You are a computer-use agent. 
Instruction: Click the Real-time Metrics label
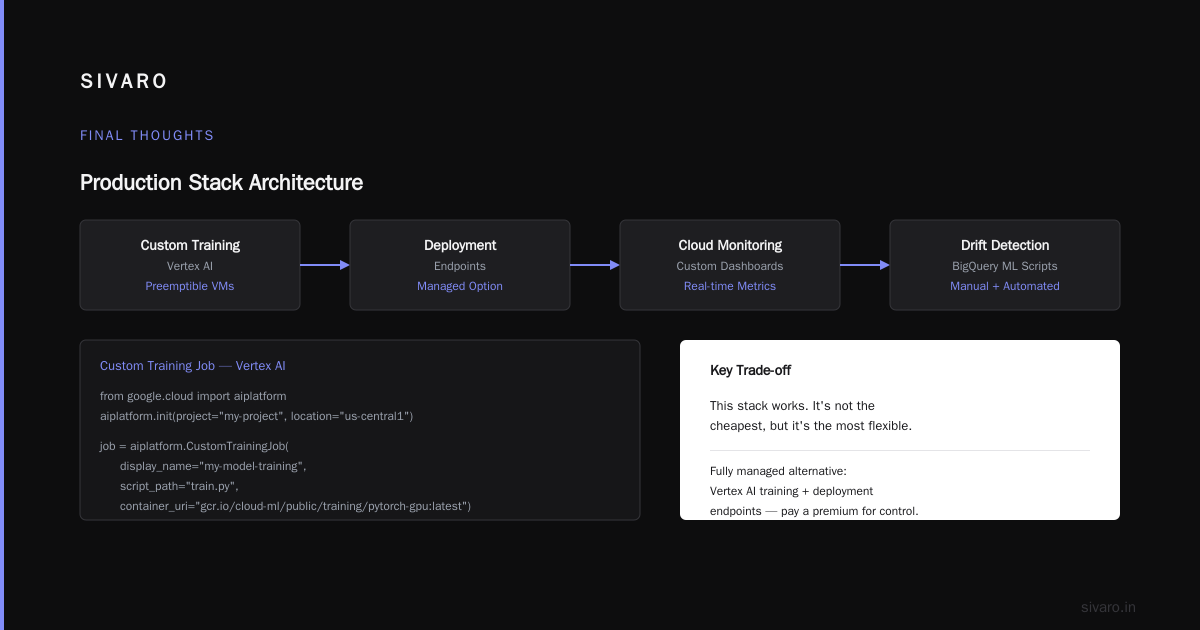click(730, 286)
